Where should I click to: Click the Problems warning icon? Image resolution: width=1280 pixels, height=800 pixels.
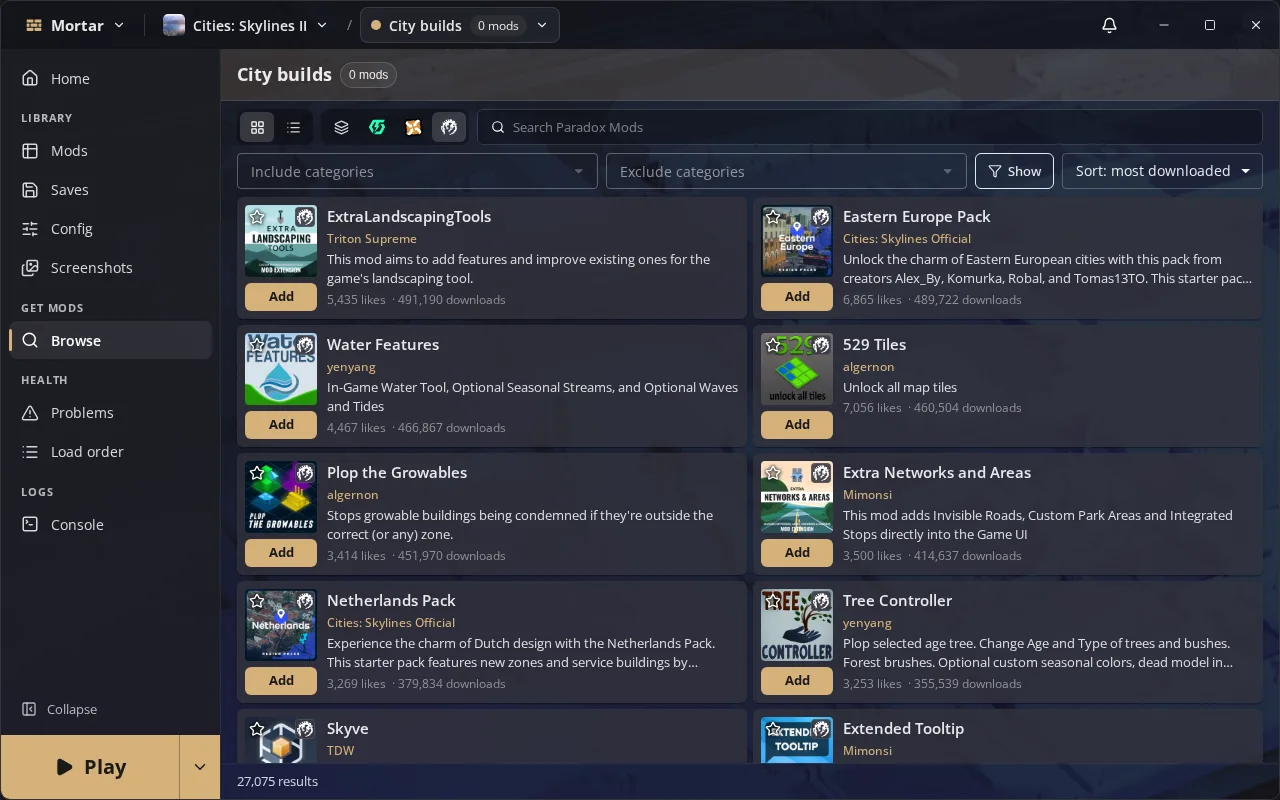point(30,412)
